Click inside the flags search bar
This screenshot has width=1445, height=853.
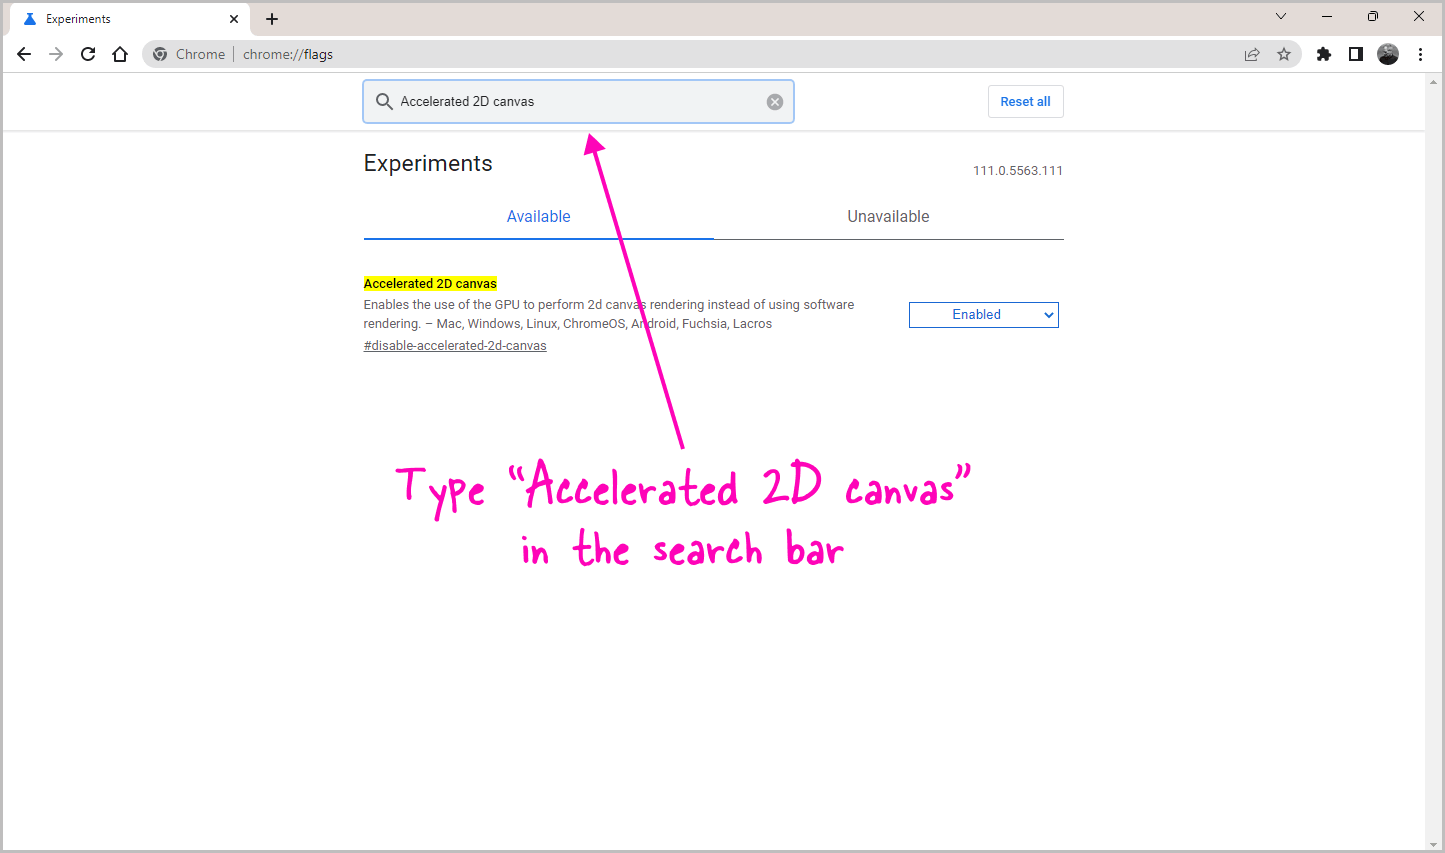pyautogui.click(x=578, y=101)
